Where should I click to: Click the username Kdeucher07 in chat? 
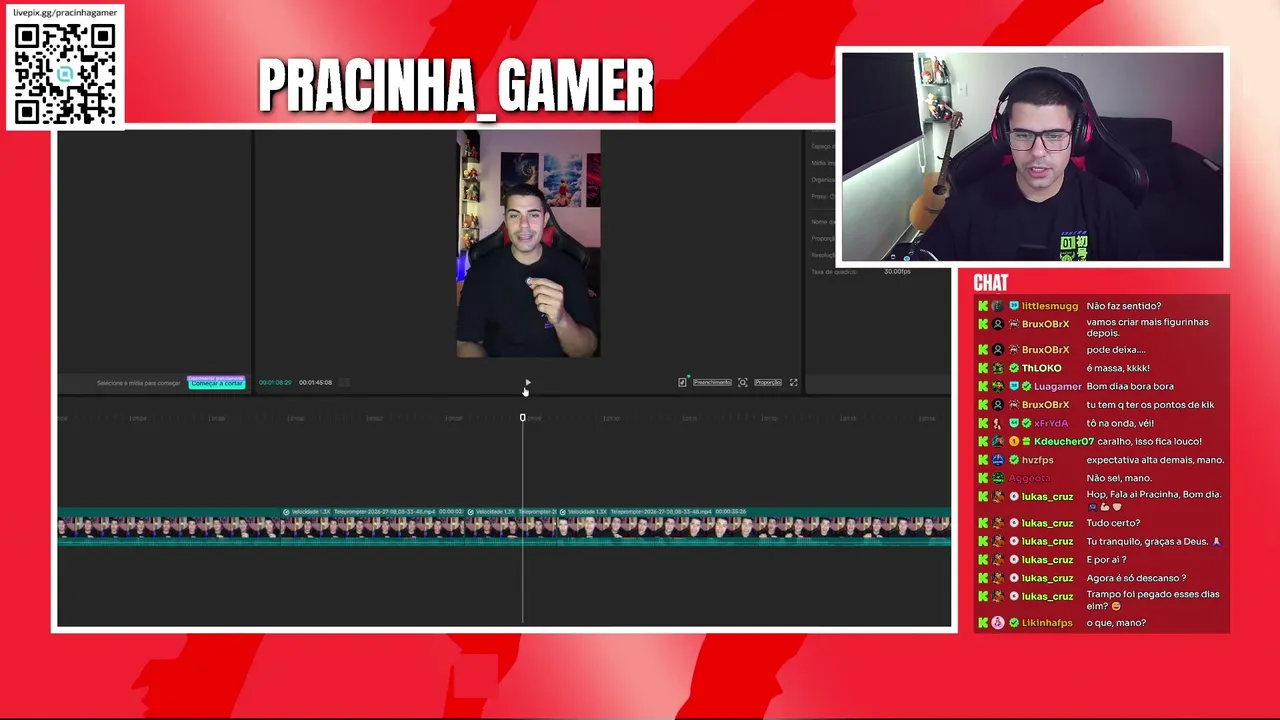click(1064, 441)
